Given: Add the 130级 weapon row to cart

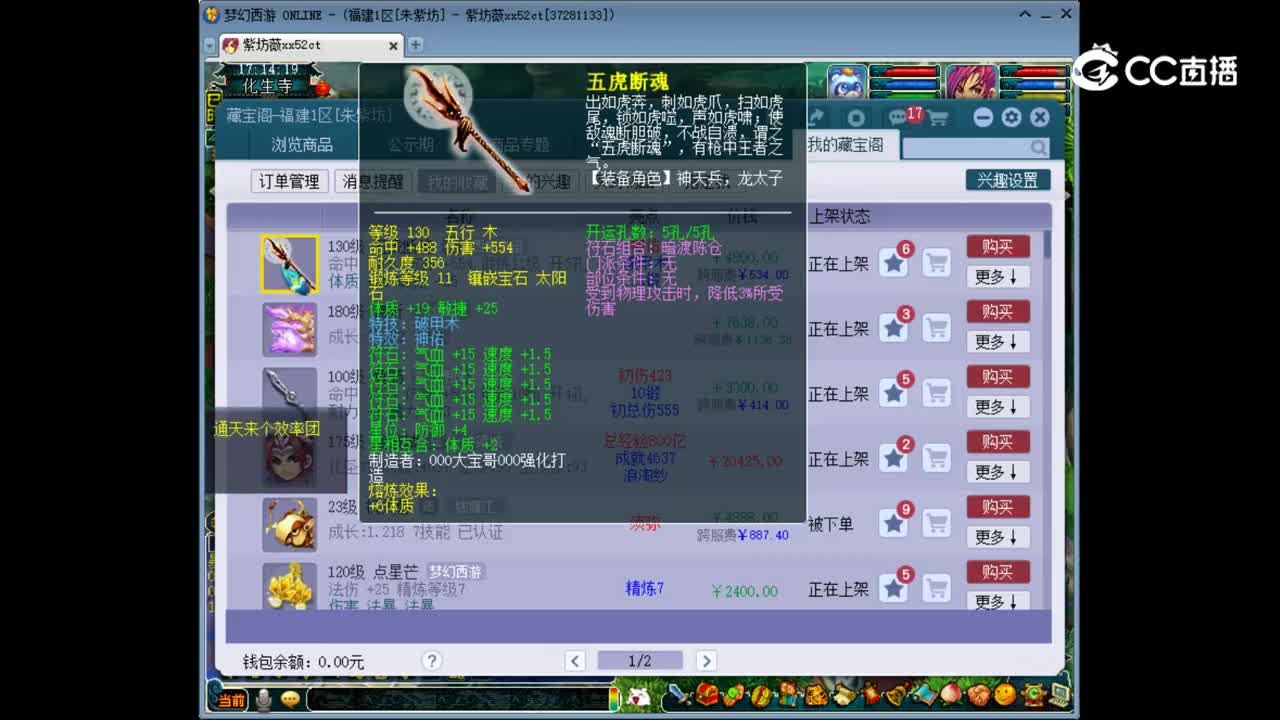Looking at the screenshot, I should point(936,263).
